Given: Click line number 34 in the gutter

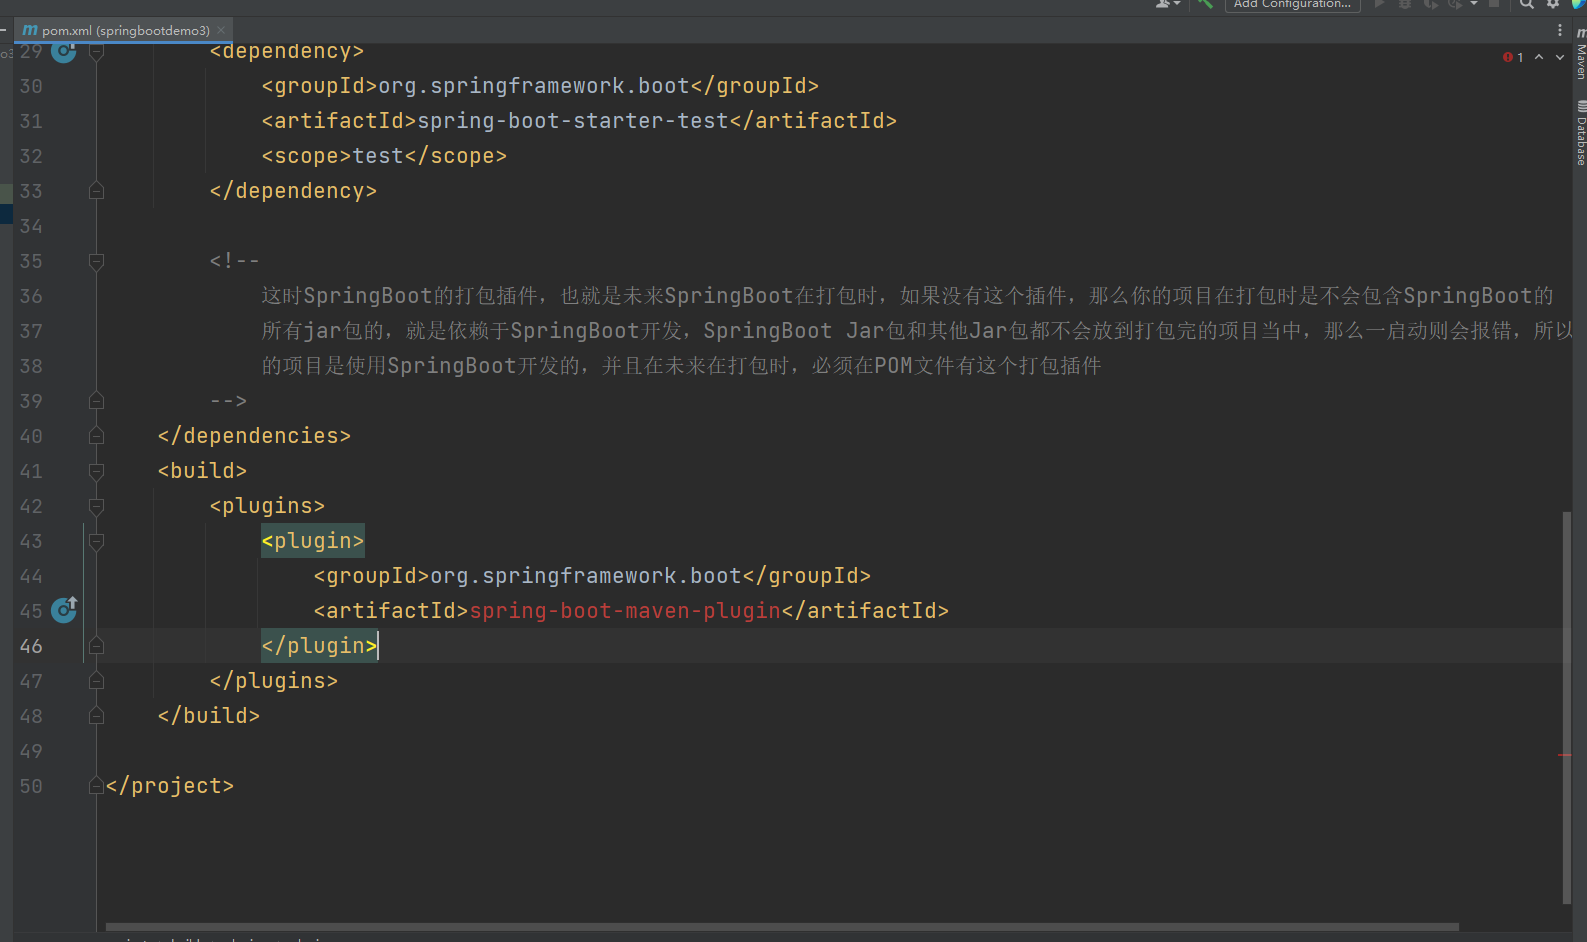Looking at the screenshot, I should (x=31, y=226).
